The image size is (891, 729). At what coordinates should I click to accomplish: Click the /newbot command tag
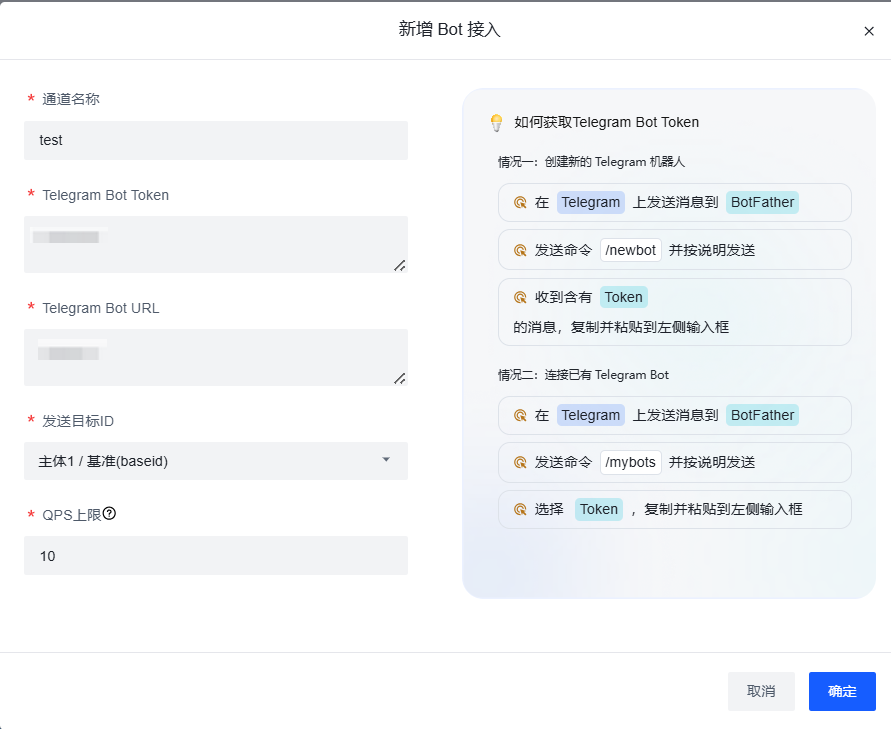click(631, 250)
